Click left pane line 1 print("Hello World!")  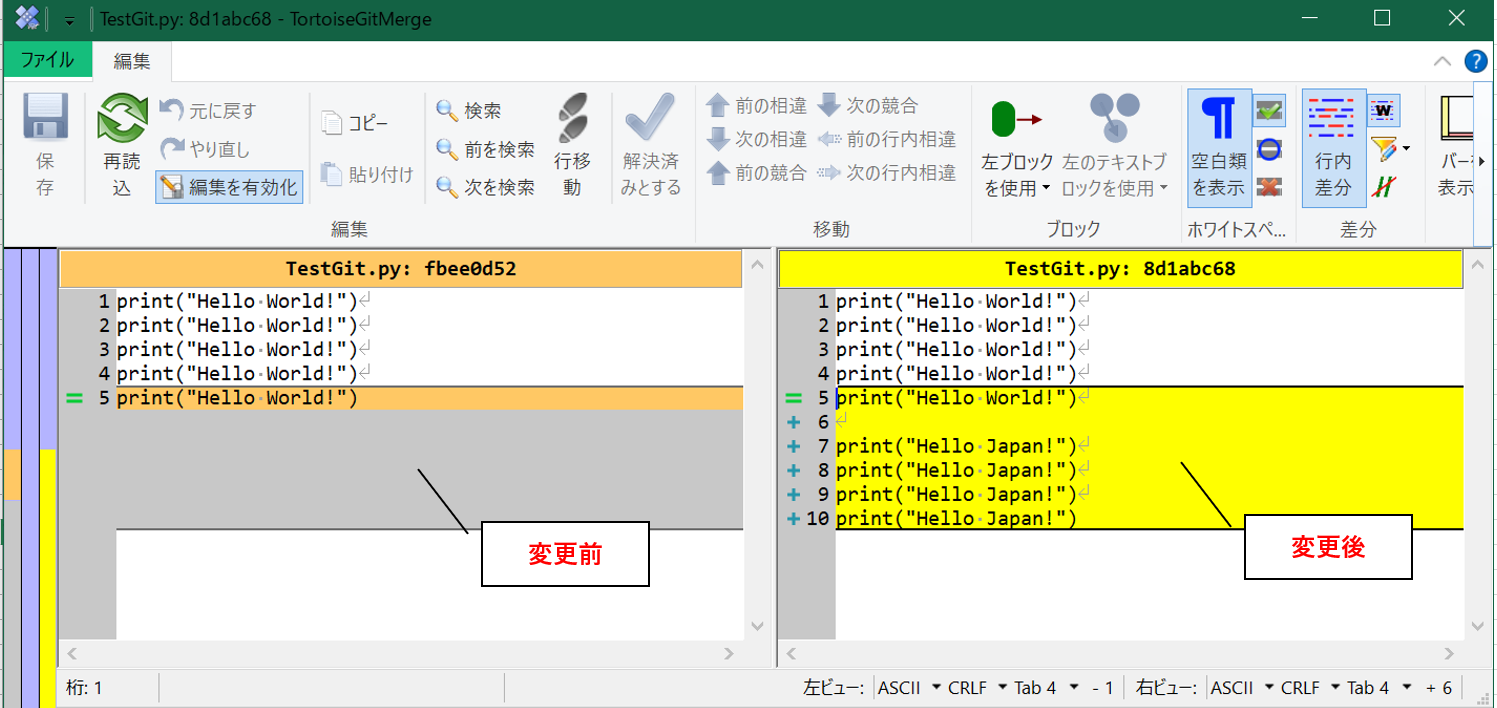pyautogui.click(x=237, y=301)
